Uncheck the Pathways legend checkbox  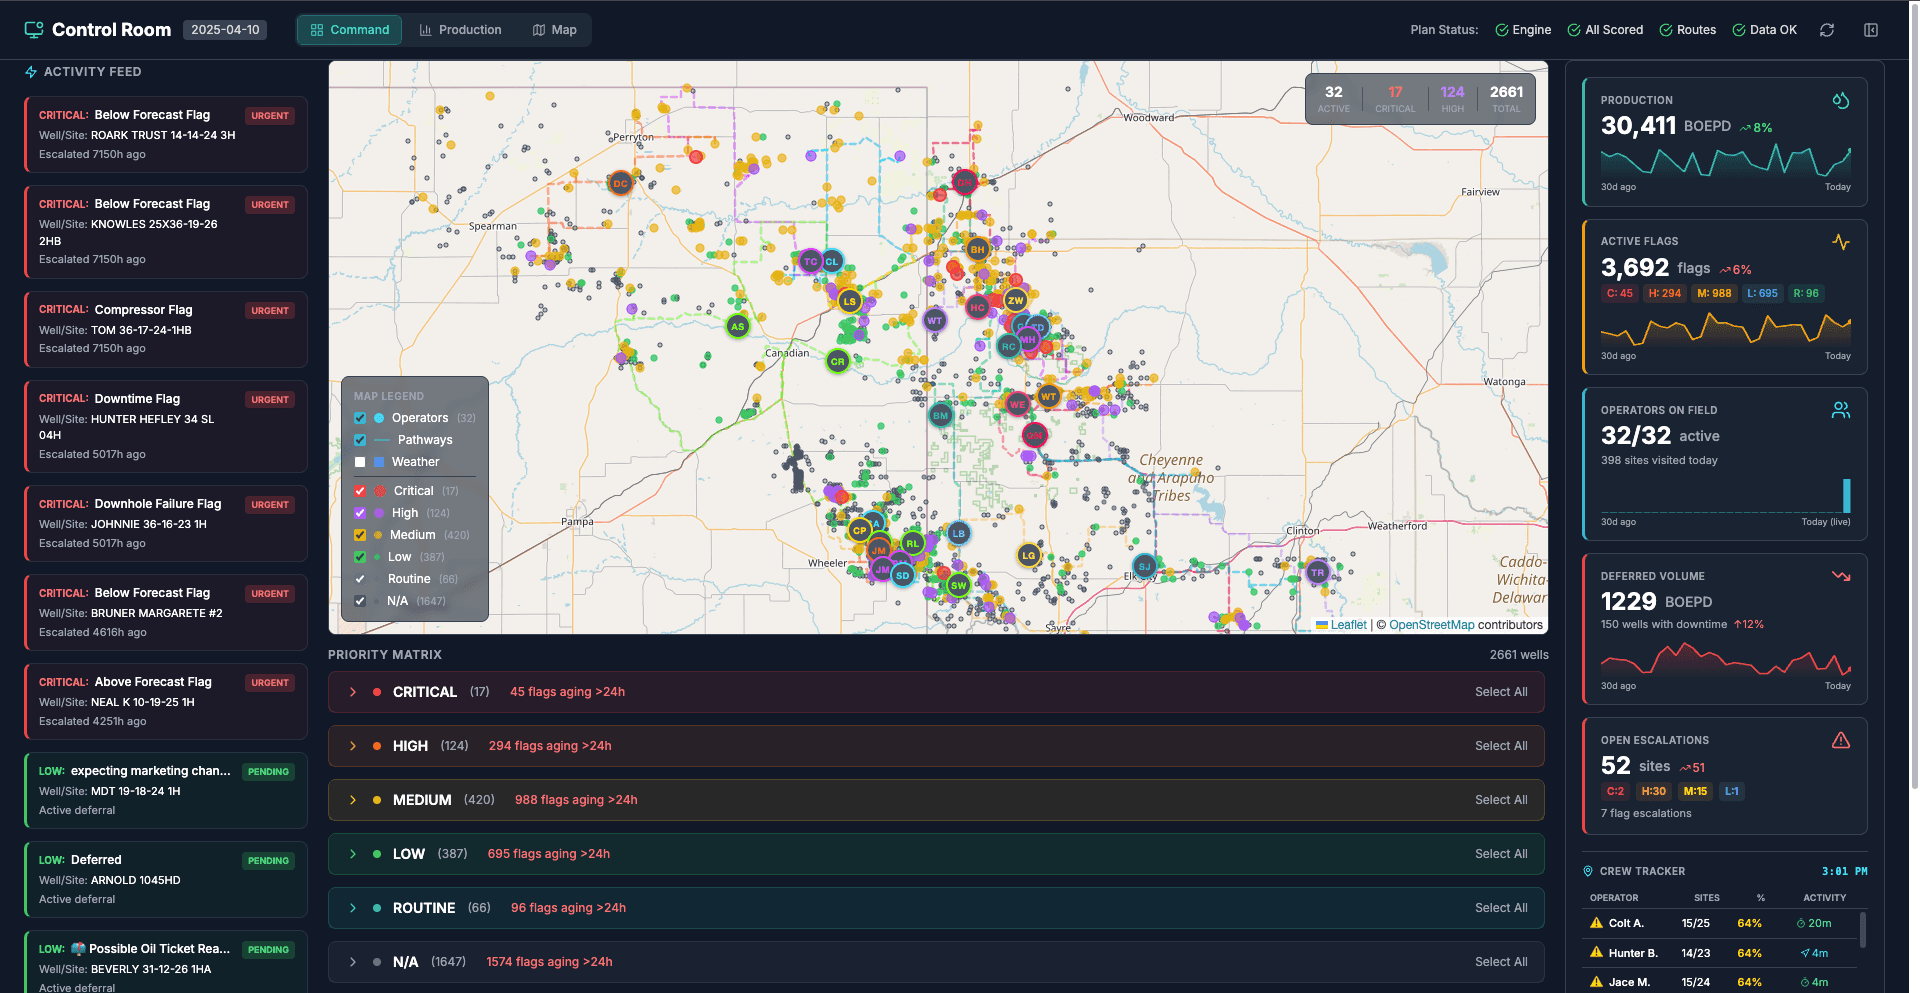360,440
